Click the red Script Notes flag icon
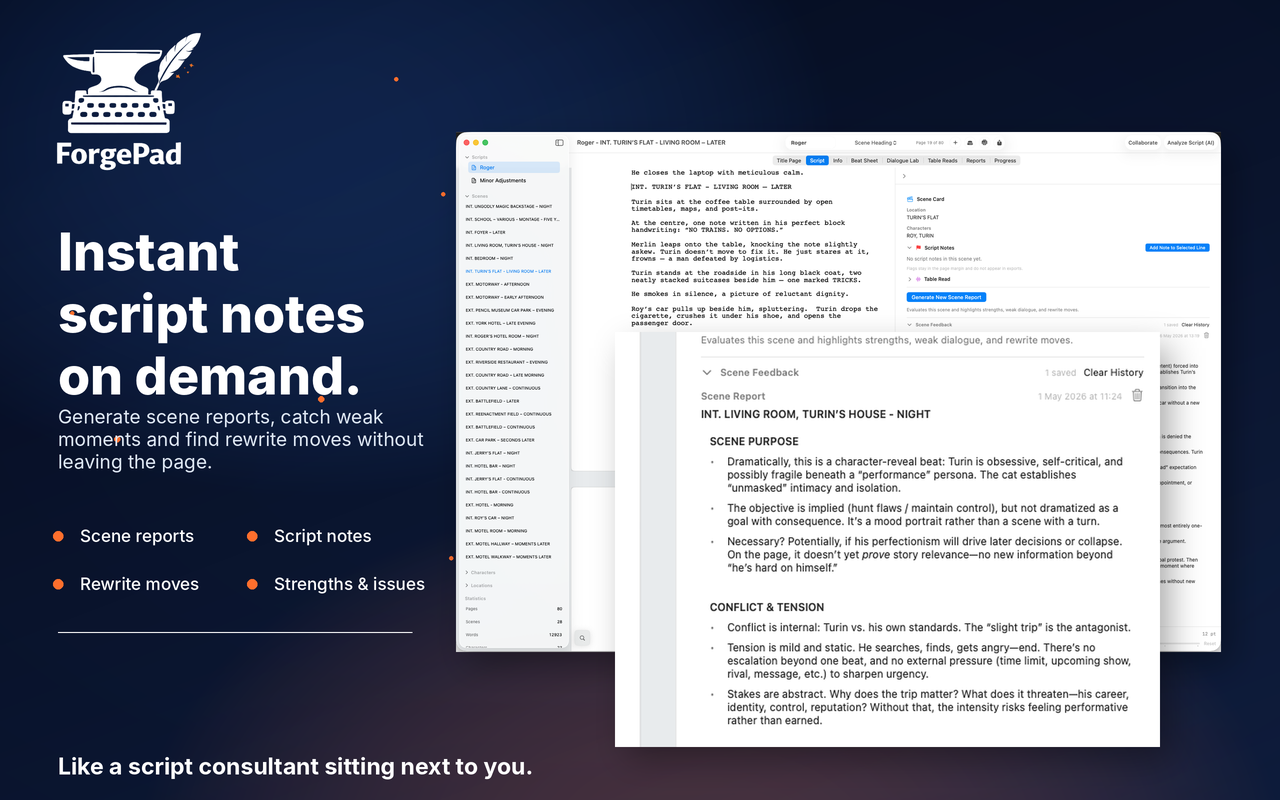Viewport: 1280px width, 800px height. point(918,248)
